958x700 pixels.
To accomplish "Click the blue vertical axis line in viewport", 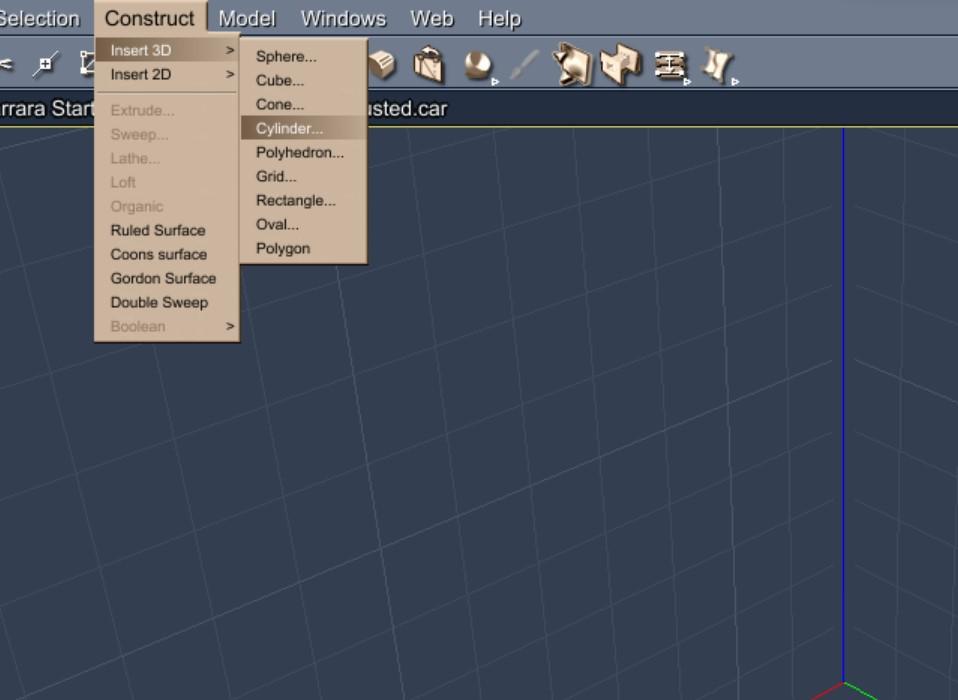I will click(x=844, y=403).
